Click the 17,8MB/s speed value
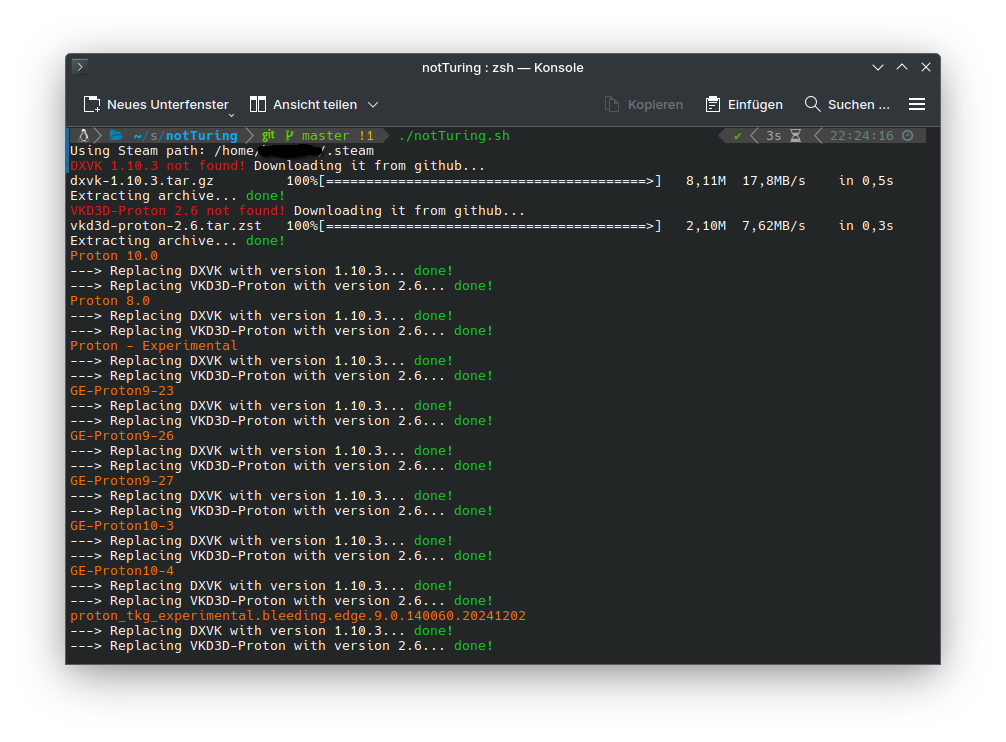This screenshot has width=1006, height=742. point(774,181)
